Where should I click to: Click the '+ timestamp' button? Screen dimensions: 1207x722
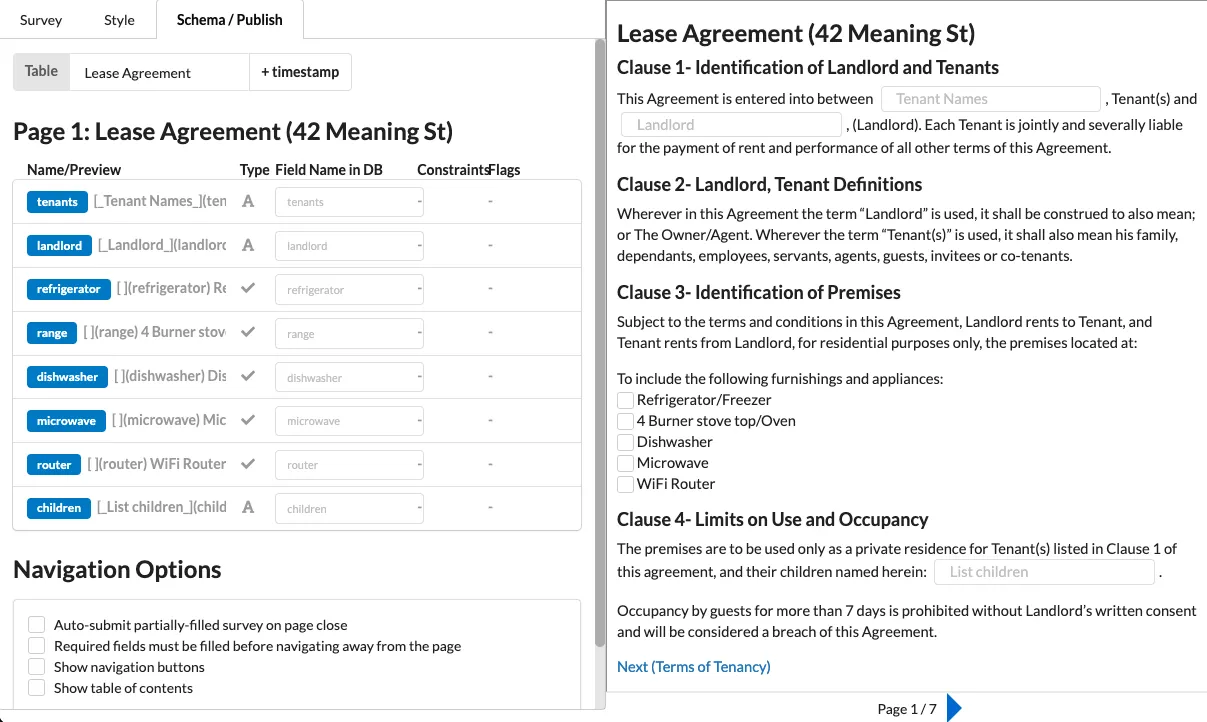[300, 72]
